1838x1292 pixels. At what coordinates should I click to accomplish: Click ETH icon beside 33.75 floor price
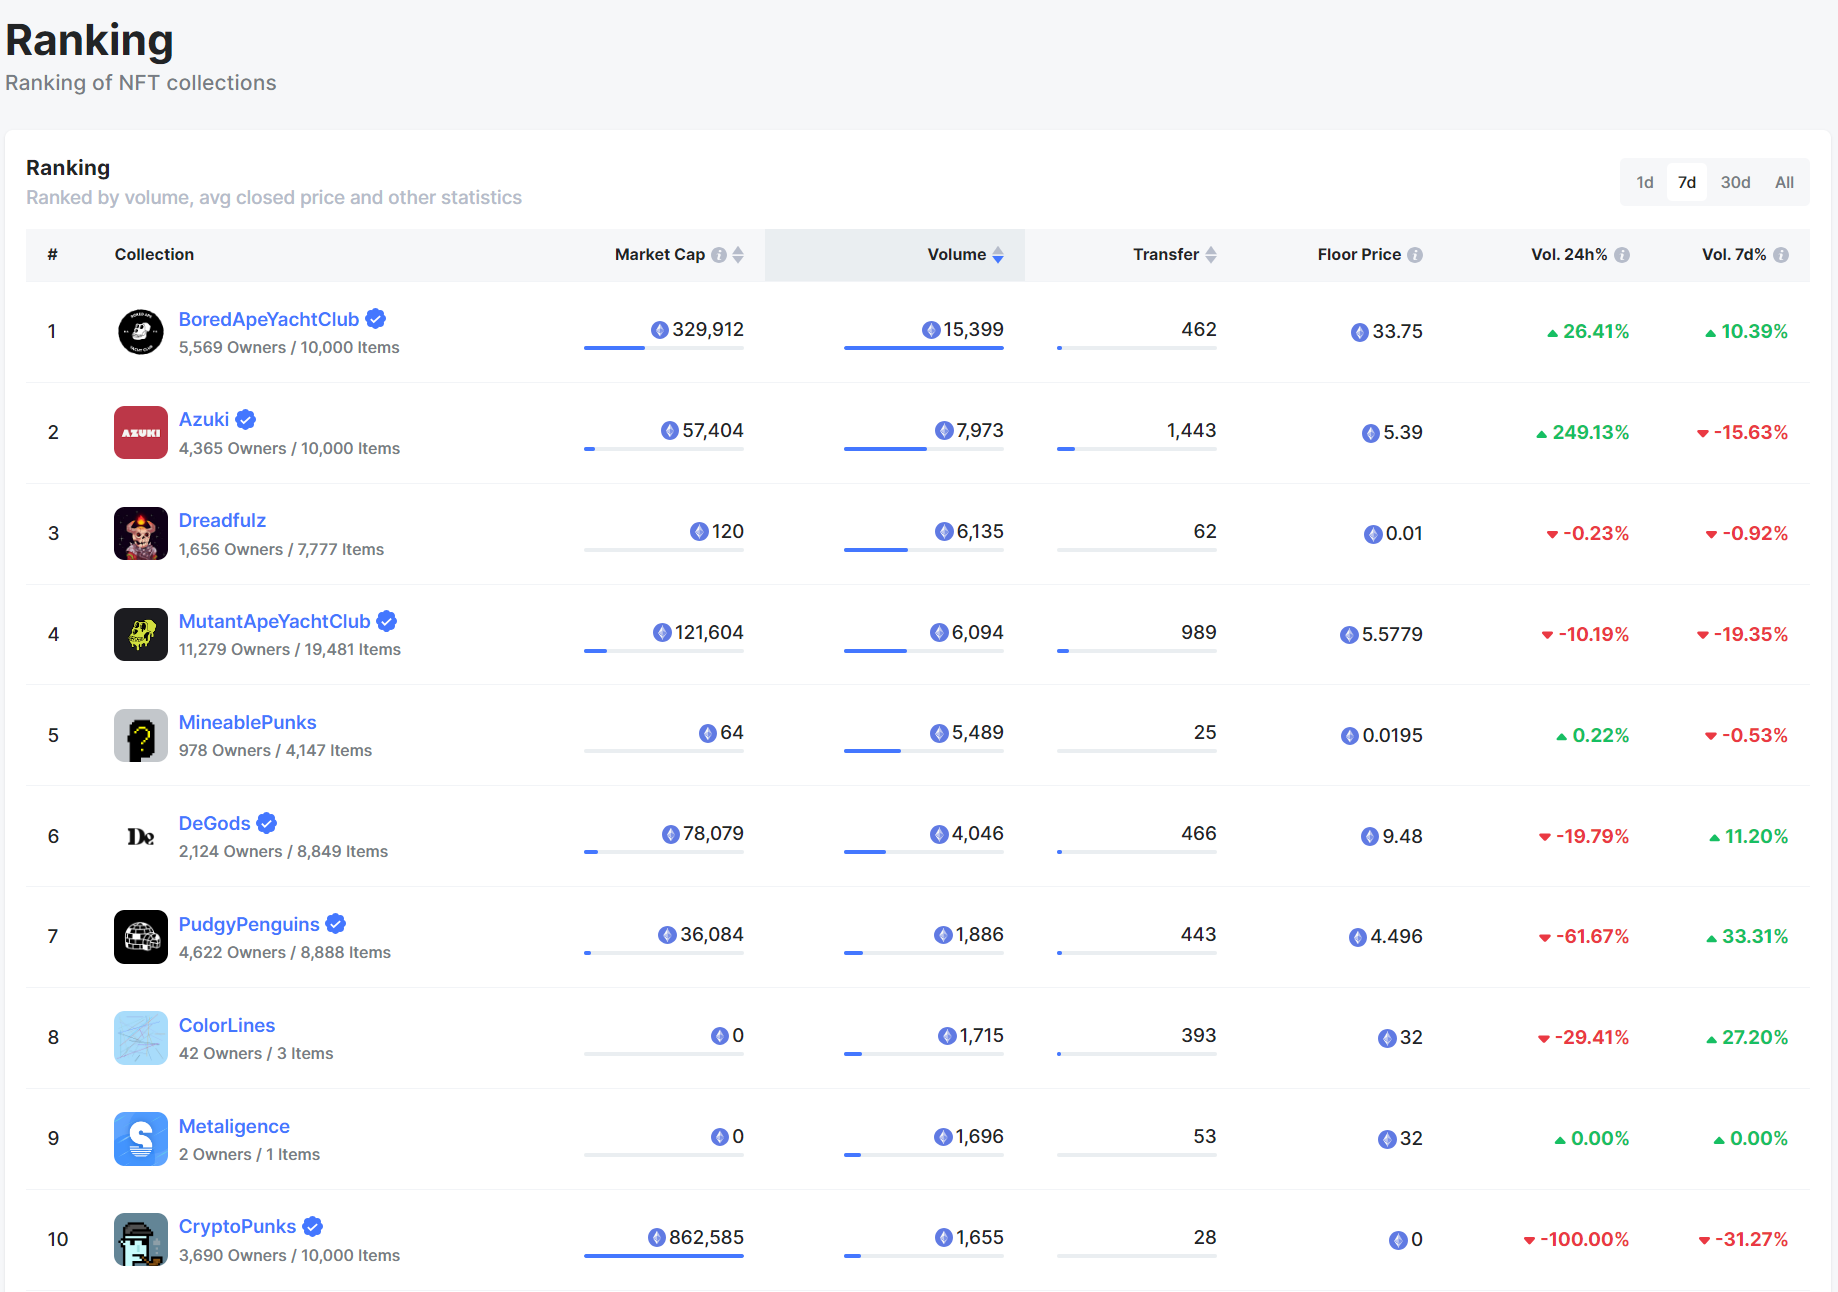[x=1360, y=332]
